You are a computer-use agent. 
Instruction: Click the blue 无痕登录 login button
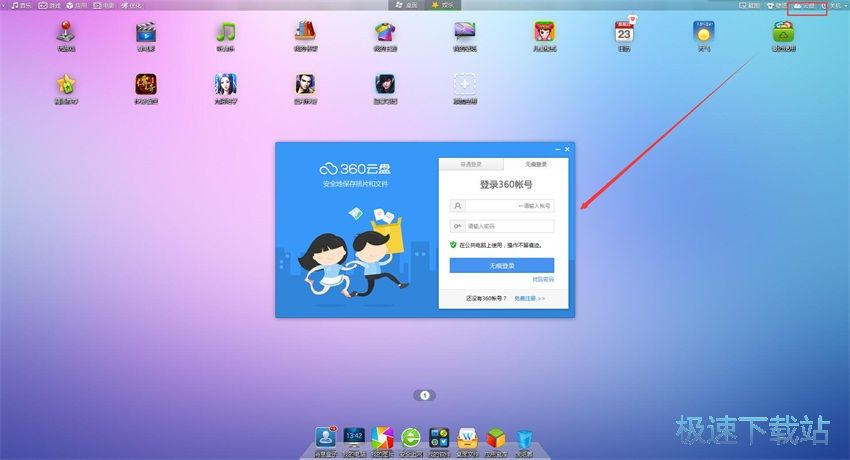tap(502, 265)
